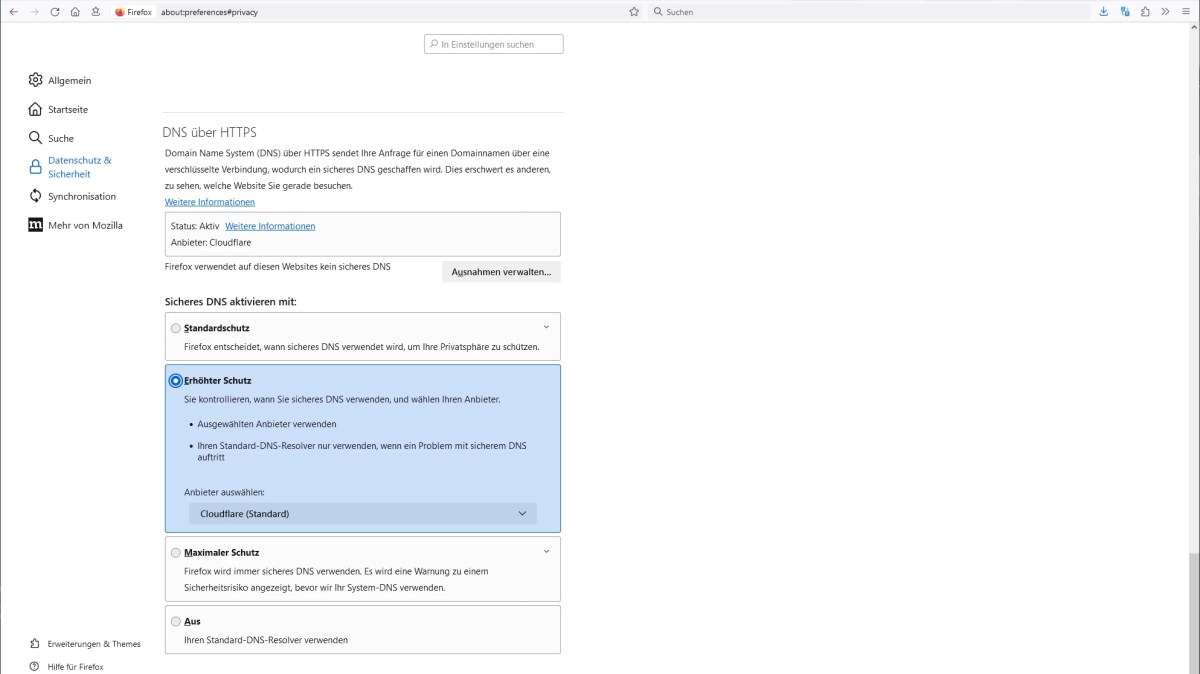Image resolution: width=1200 pixels, height=674 pixels.
Task: Reload the current page
Action: point(54,12)
